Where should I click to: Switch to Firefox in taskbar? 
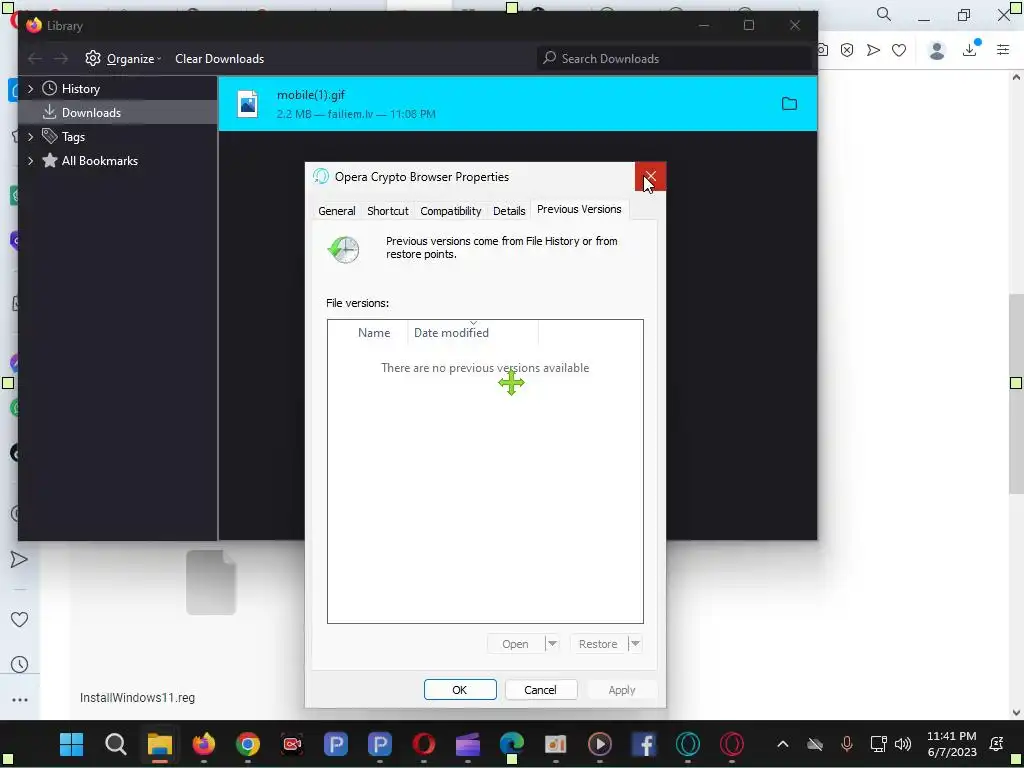(204, 744)
